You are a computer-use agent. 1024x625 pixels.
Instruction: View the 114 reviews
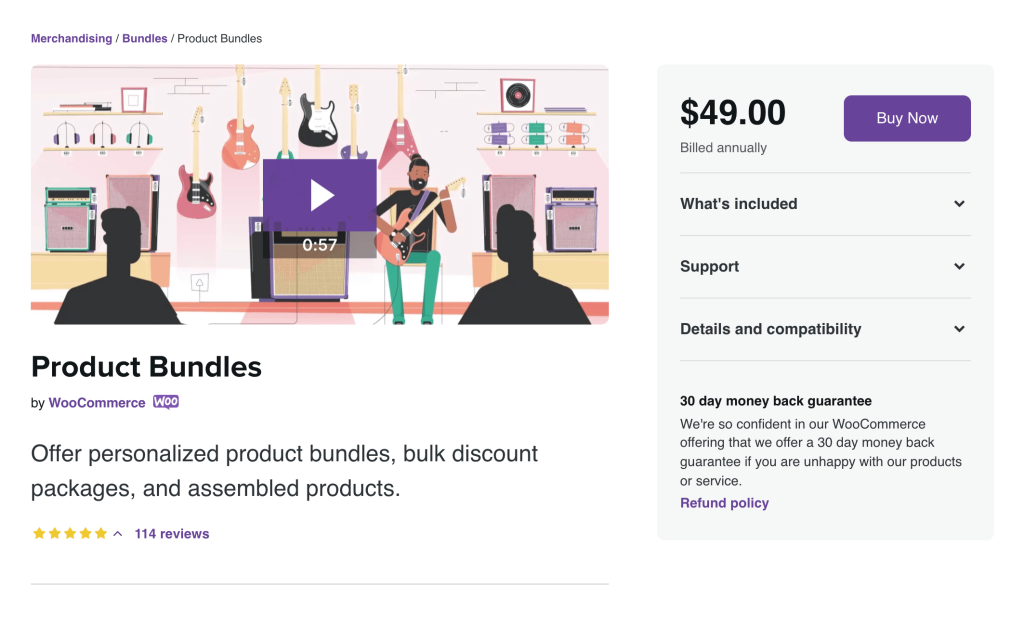[x=171, y=533]
